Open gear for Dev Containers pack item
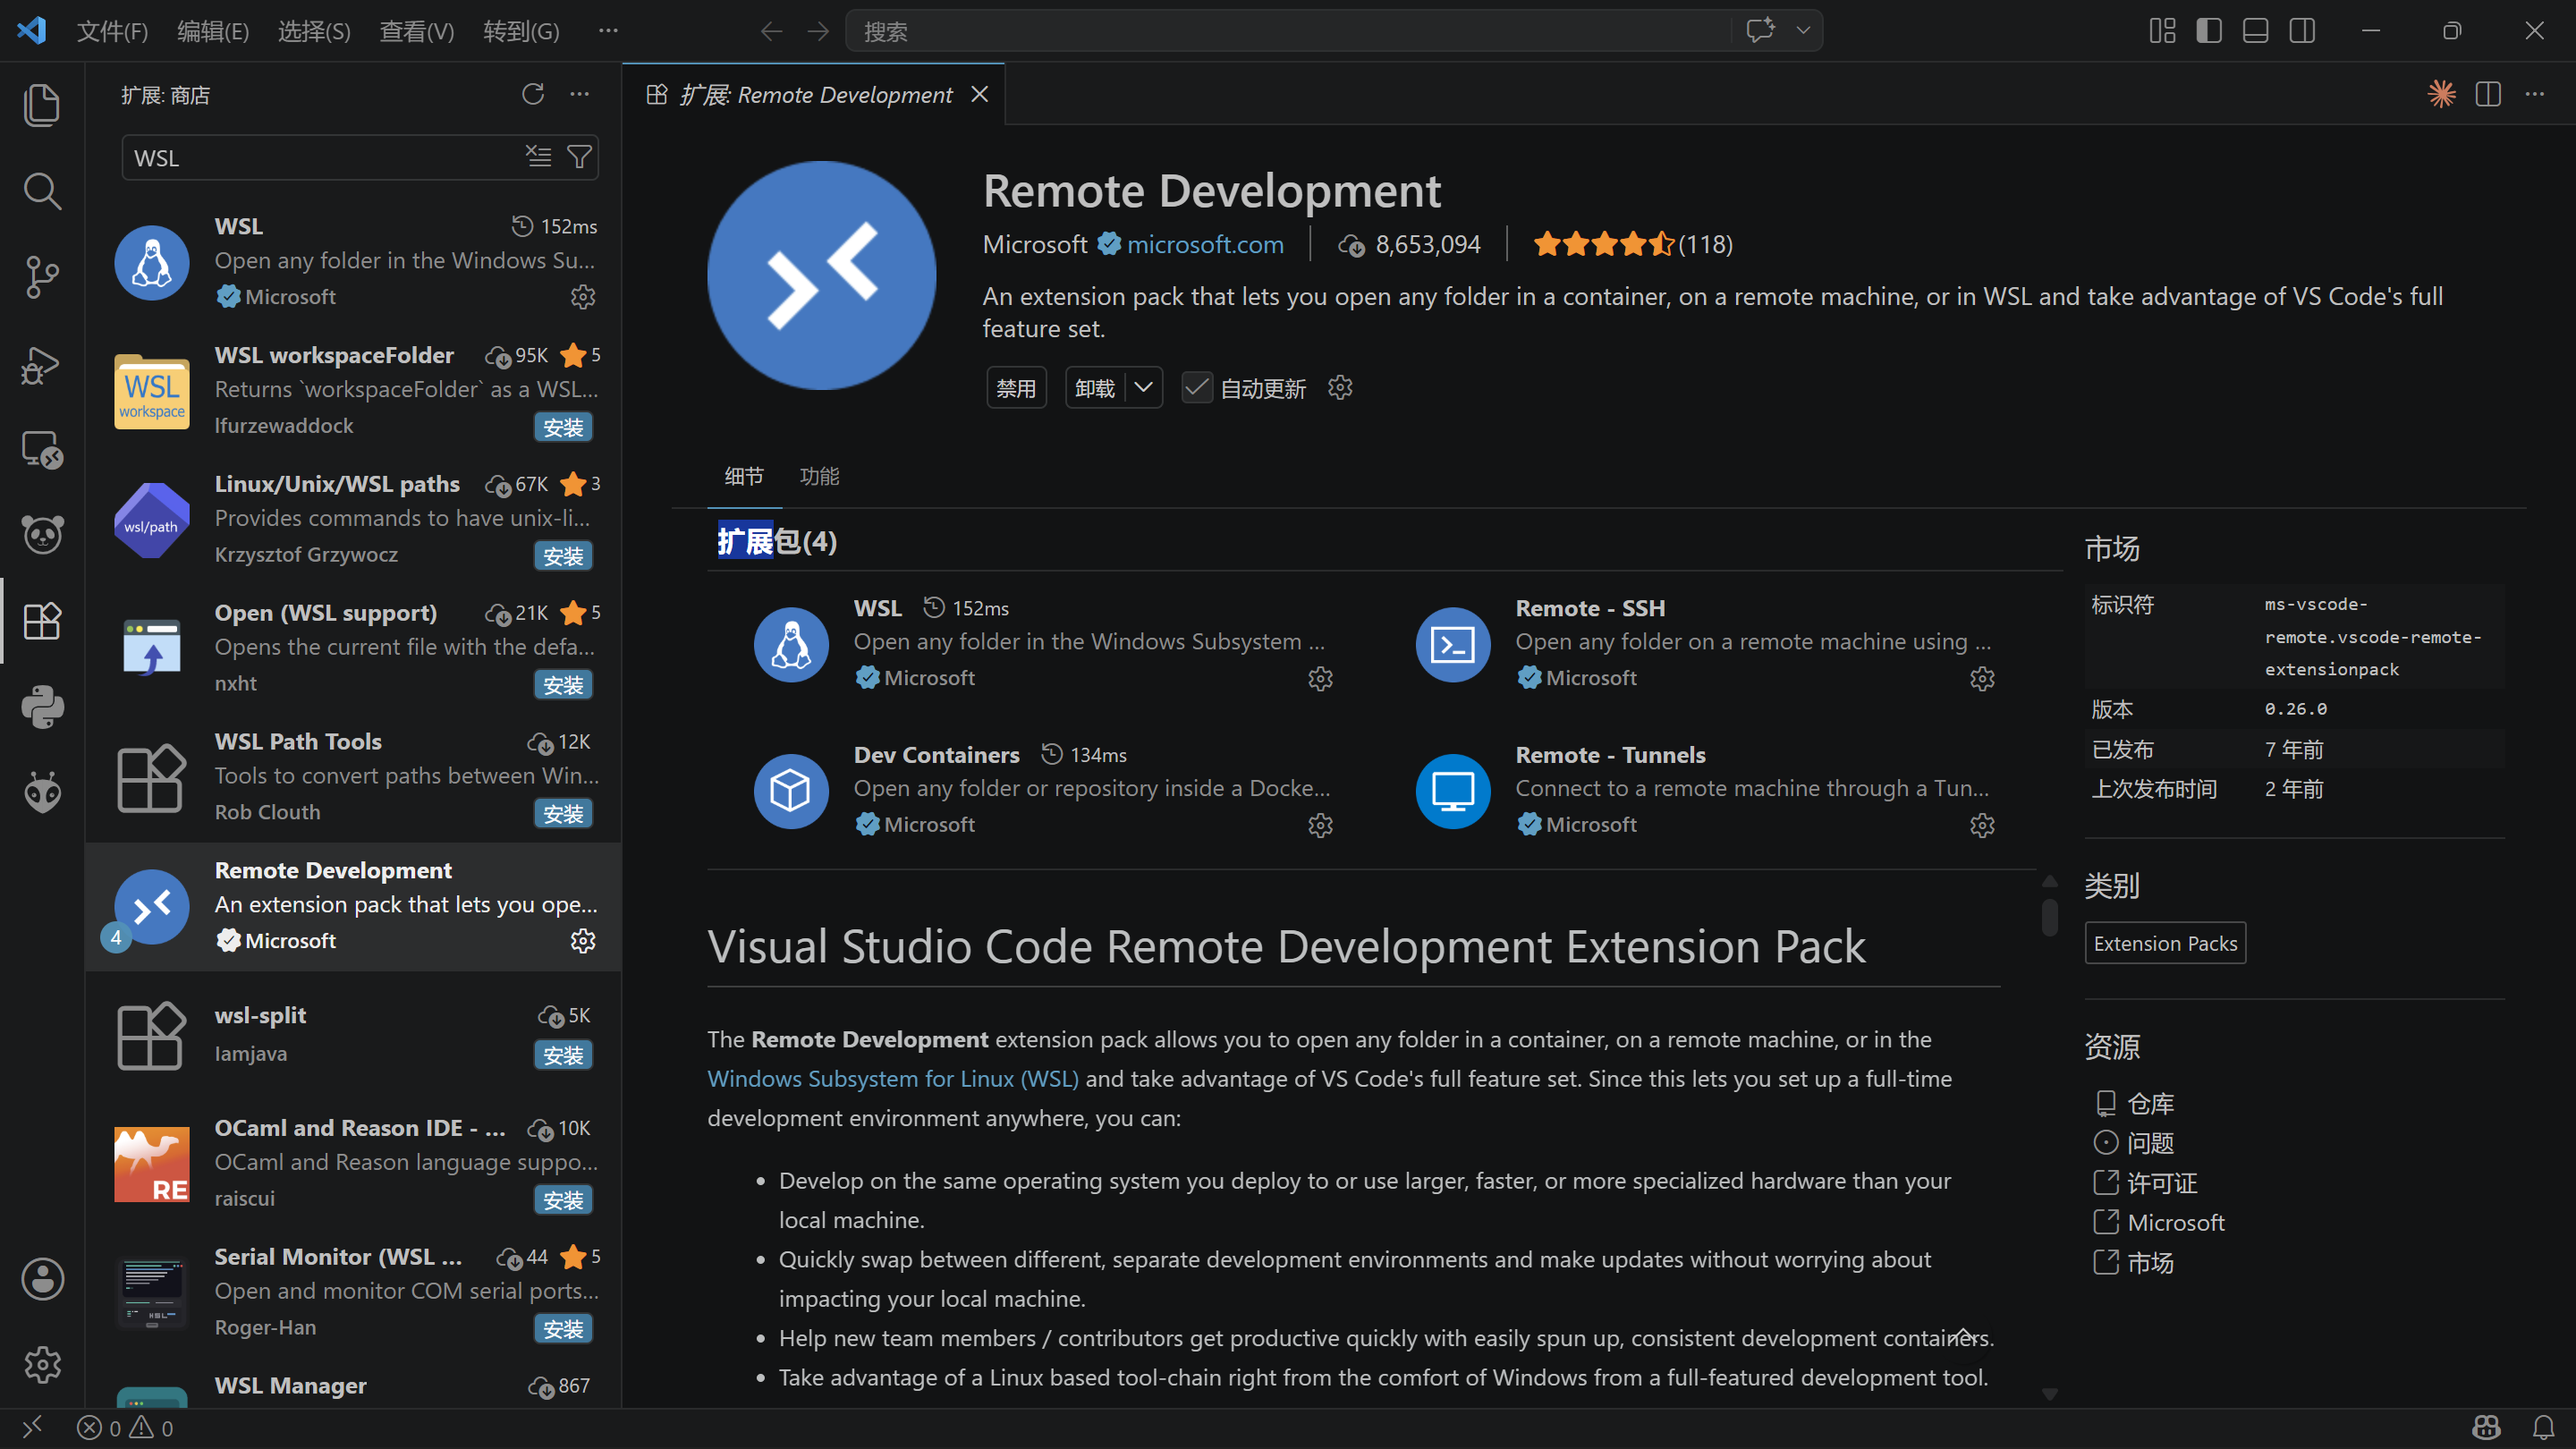The image size is (2576, 1449). (1321, 825)
